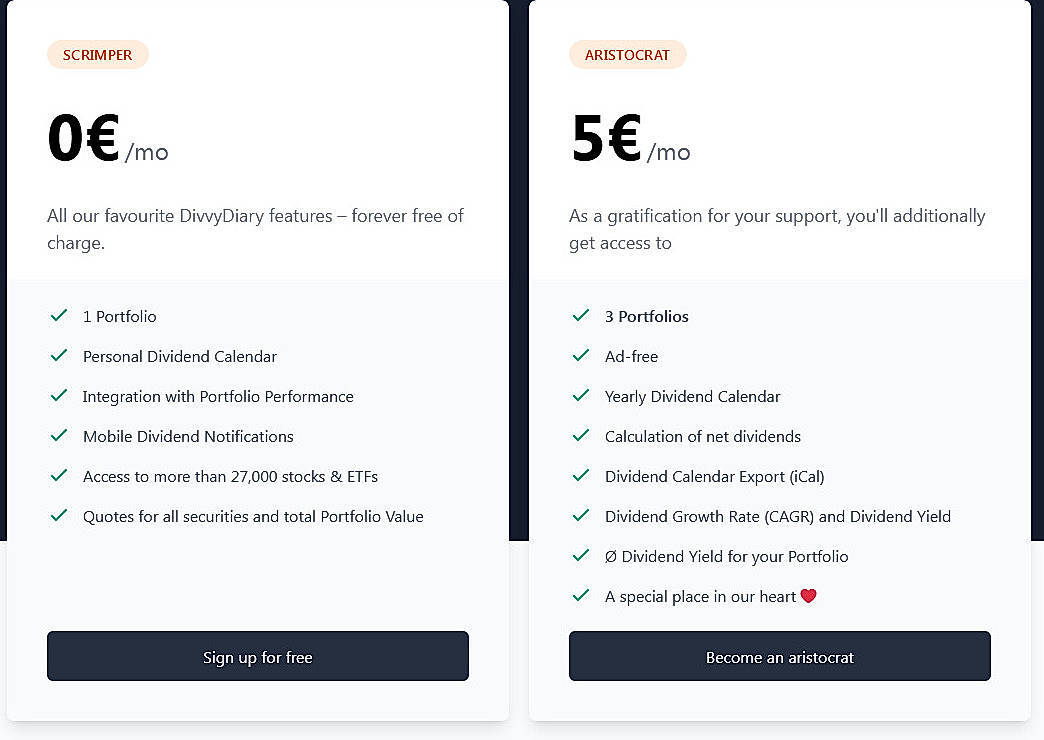Select the SCRIMPER plan badge
The height and width of the screenshot is (740, 1044).
tap(98, 55)
